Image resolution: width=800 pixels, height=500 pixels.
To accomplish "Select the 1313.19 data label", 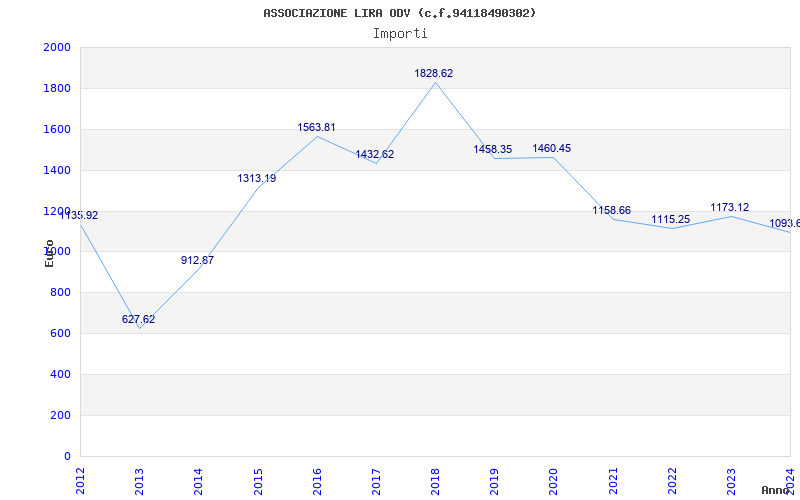I will (x=257, y=179).
